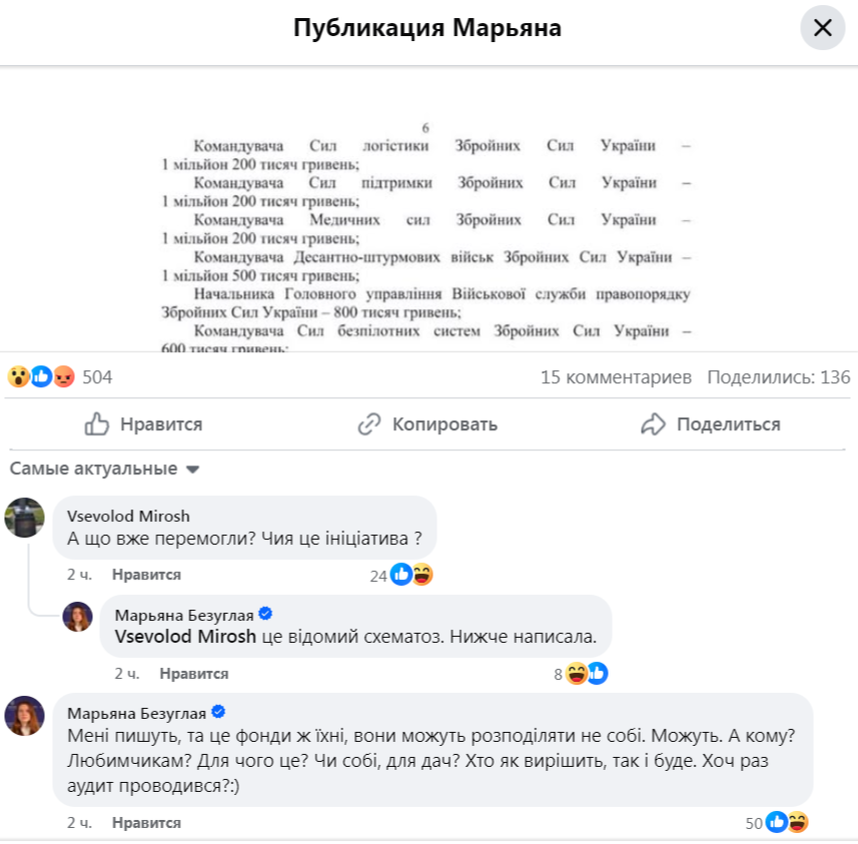Click Марьяна Безуглая's avatar thumbnail
Image resolution: width=858 pixels, height=844 pixels.
(22, 716)
